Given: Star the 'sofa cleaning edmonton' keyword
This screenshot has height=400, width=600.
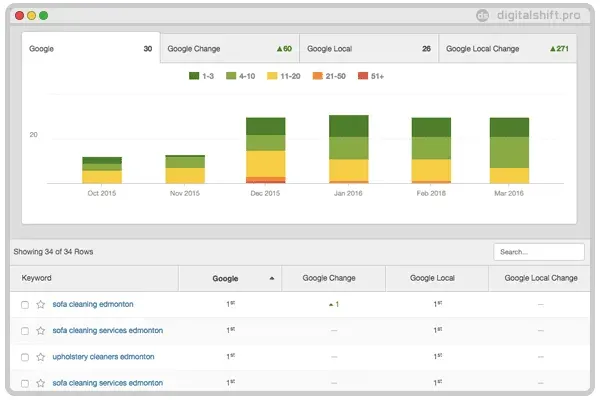Looking at the screenshot, I should [41, 304].
